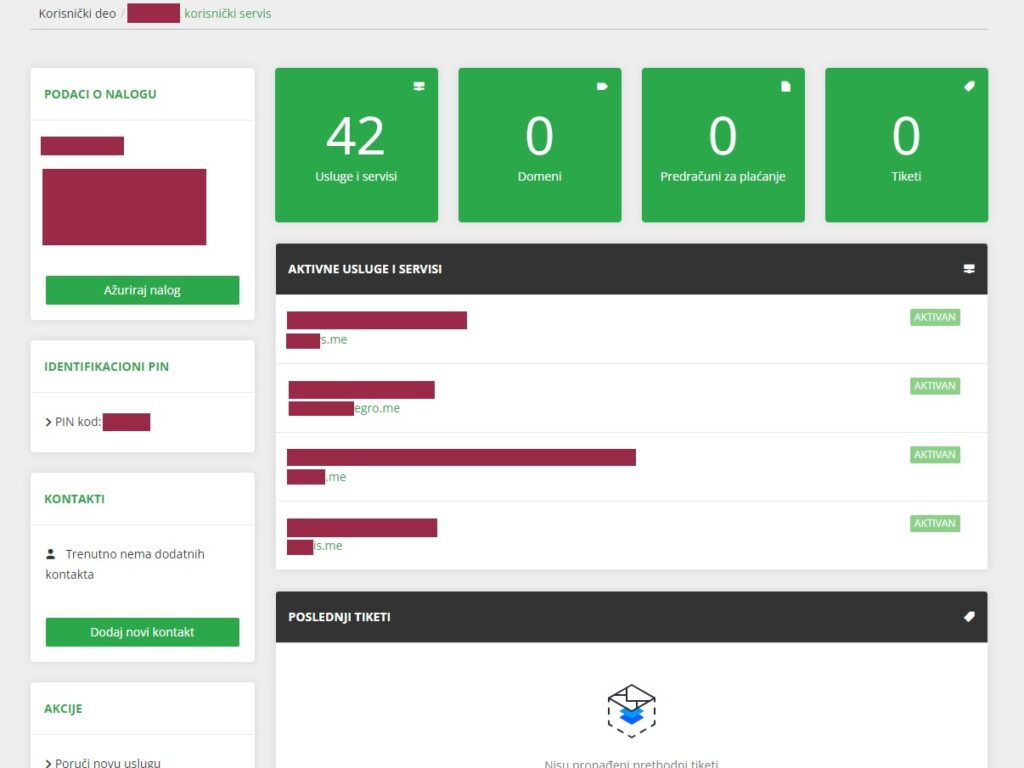1024x768 pixels.
Task: Click the empty inbox illustration icon
Action: [x=631, y=710]
